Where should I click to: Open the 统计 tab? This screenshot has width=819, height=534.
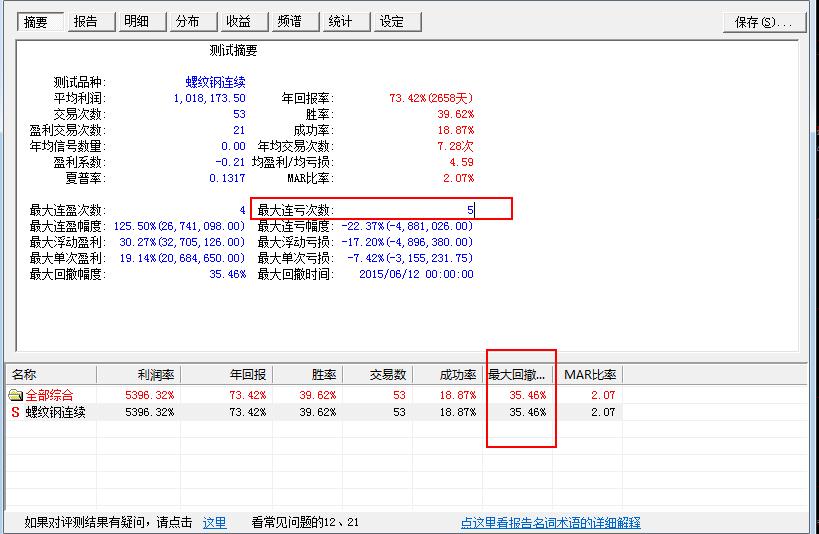pos(346,21)
